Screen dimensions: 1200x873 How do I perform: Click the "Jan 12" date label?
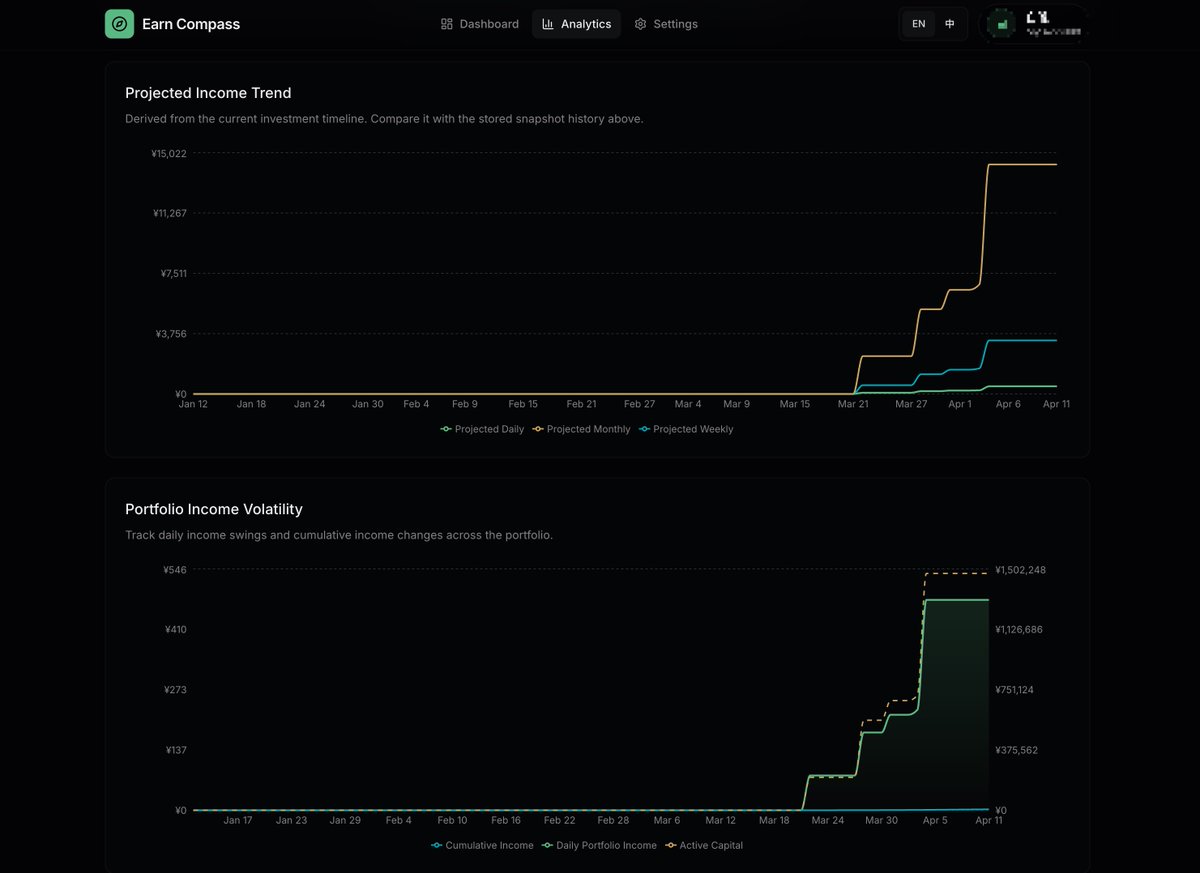click(x=193, y=404)
